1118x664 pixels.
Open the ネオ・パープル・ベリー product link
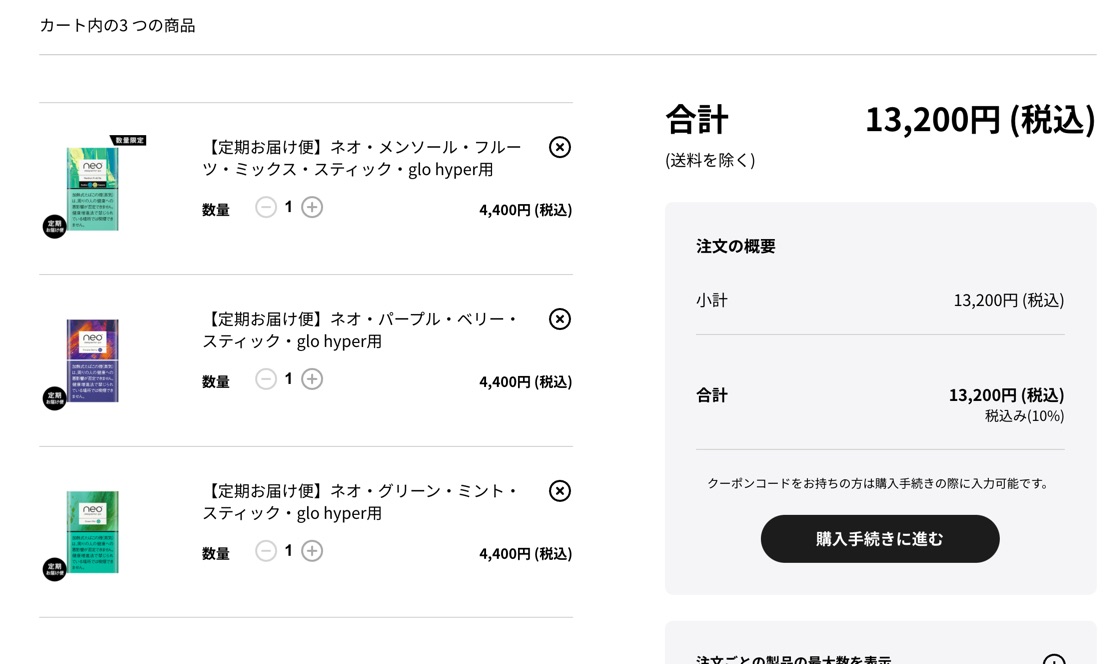(x=360, y=330)
